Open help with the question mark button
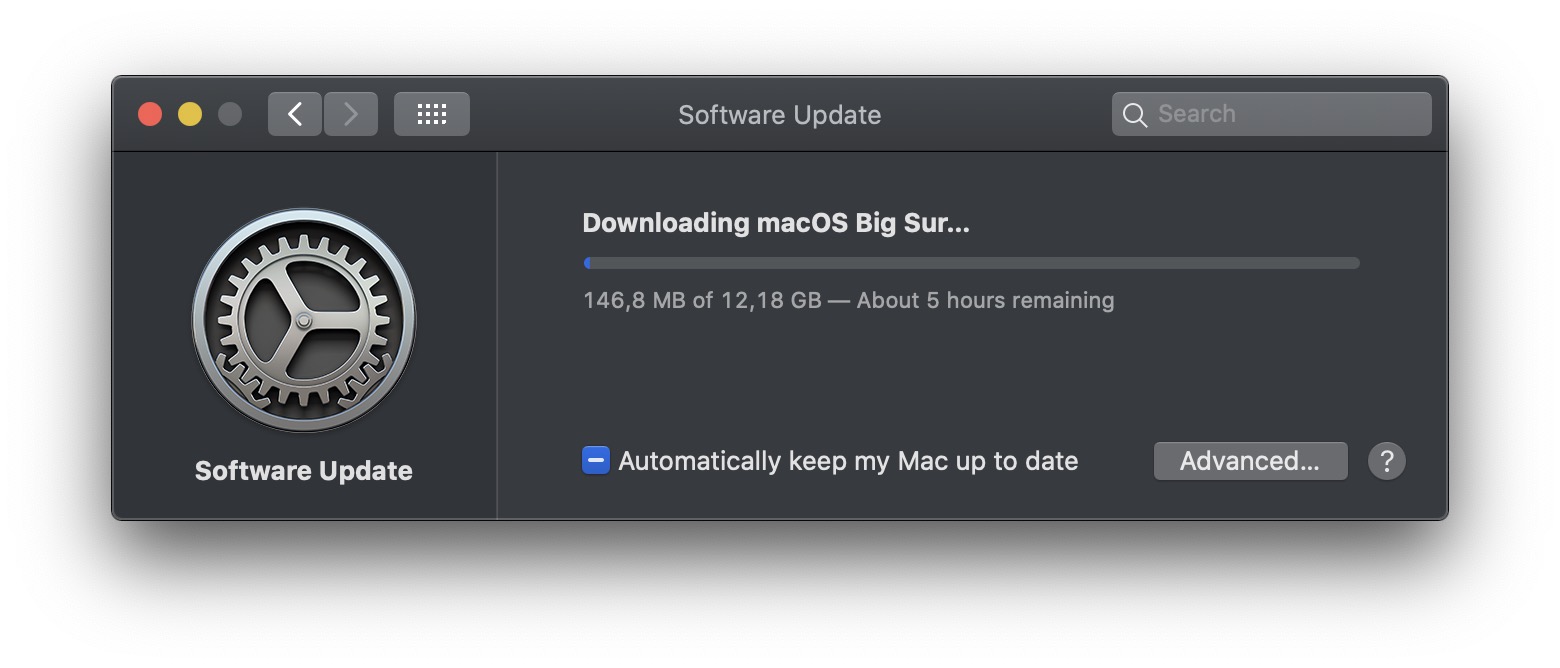This screenshot has width=1560, height=668. (x=1386, y=461)
